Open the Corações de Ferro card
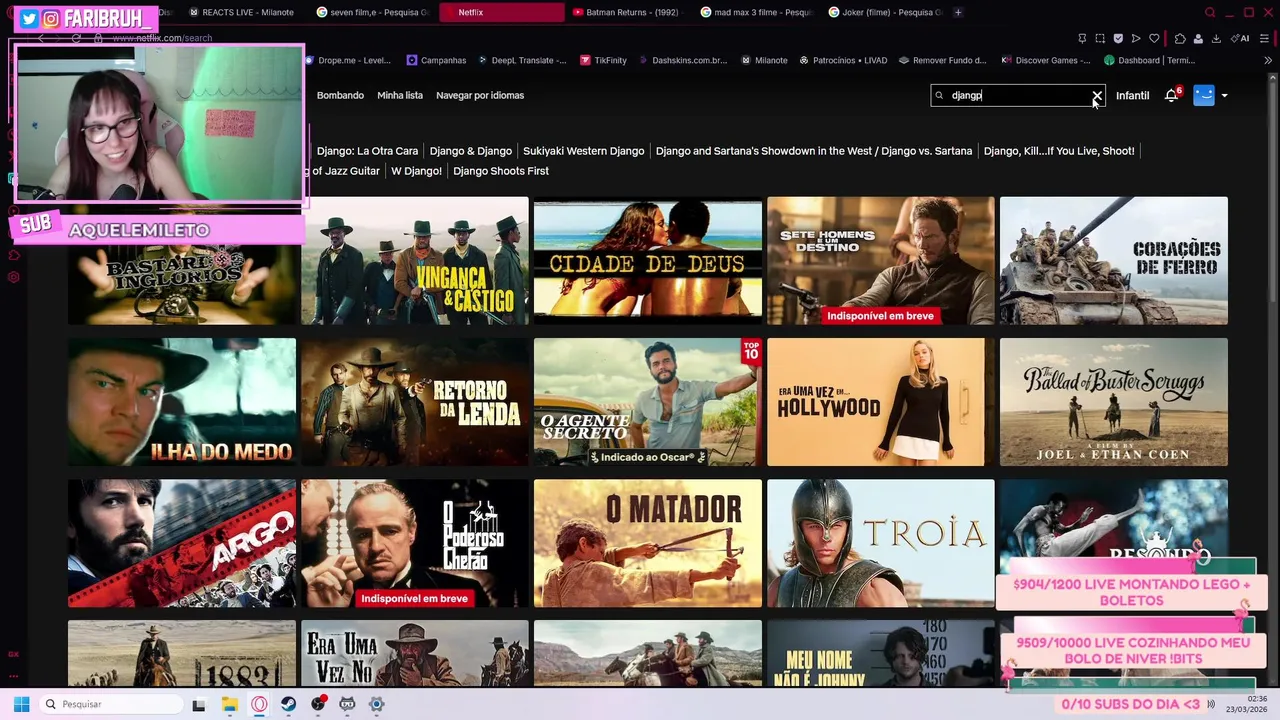 1114,261
